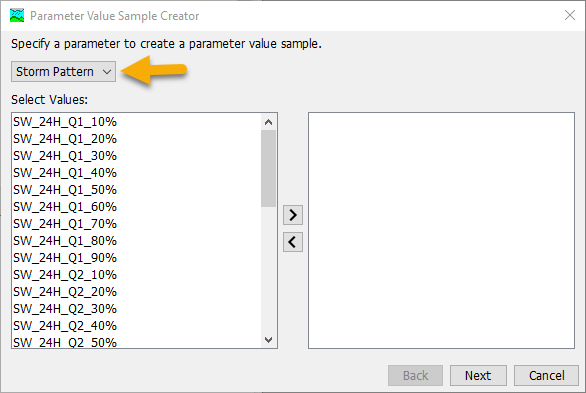Click the grayed-out Back button
Viewport: 586px width, 393px height.
[x=415, y=375]
